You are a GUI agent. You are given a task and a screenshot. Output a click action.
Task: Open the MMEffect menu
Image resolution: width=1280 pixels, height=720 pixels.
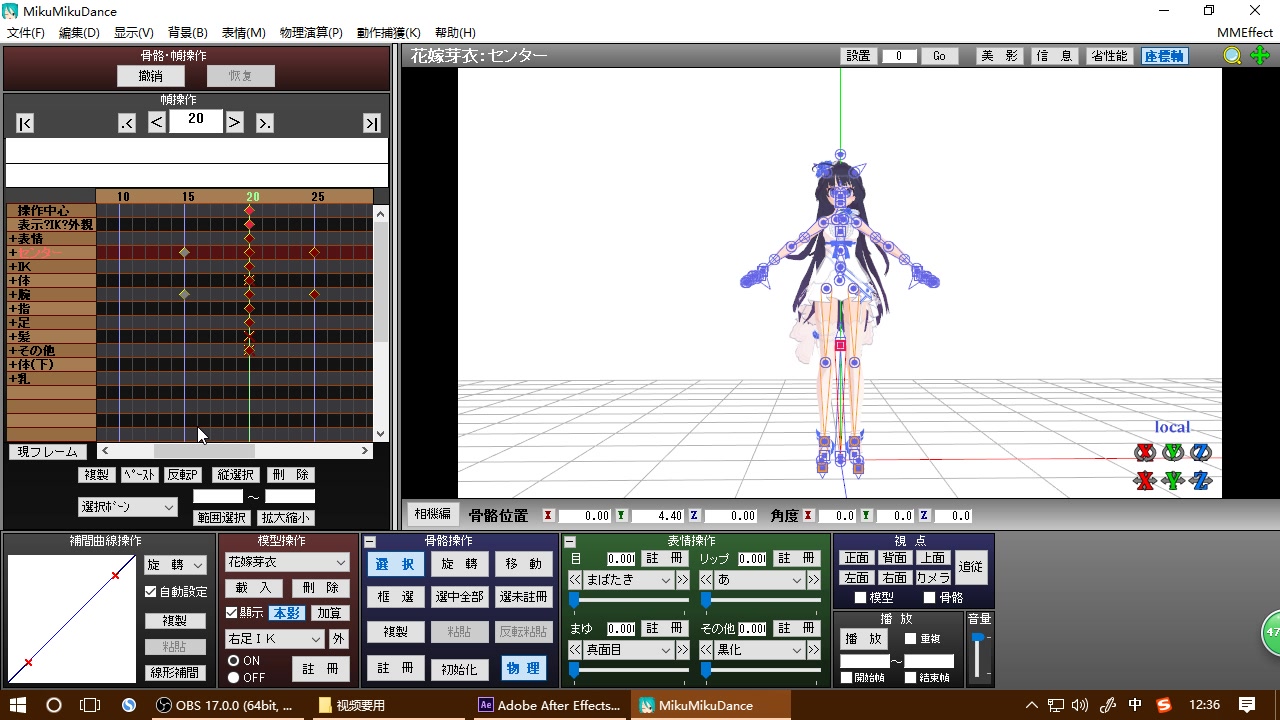1245,33
